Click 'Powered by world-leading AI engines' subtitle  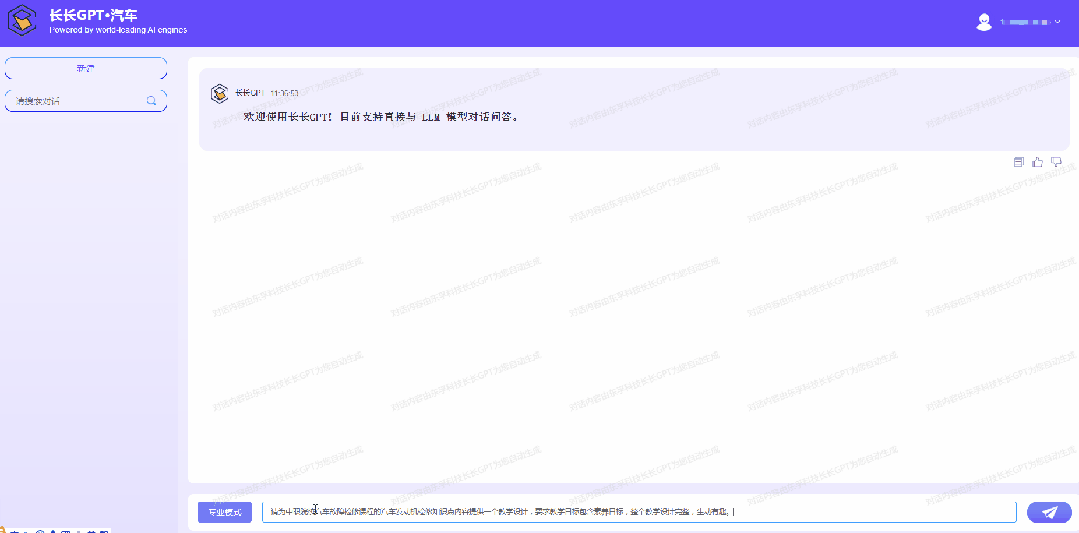118,30
